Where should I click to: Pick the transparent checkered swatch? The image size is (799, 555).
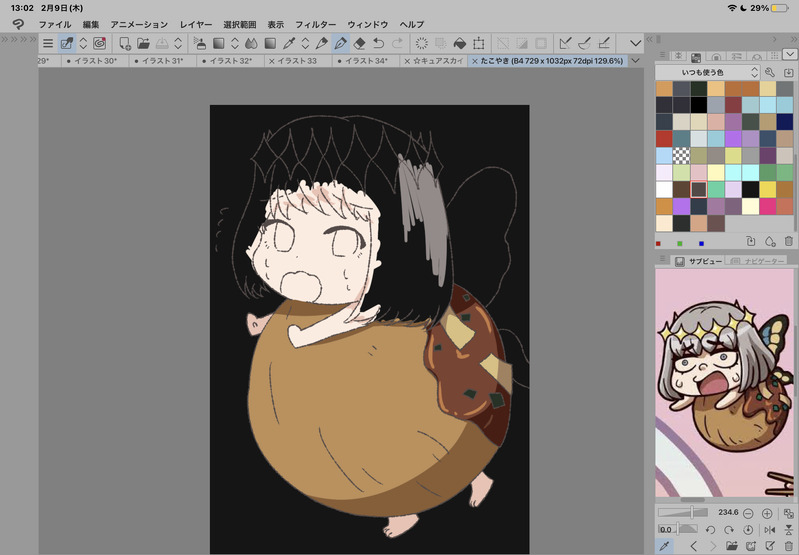click(x=681, y=155)
